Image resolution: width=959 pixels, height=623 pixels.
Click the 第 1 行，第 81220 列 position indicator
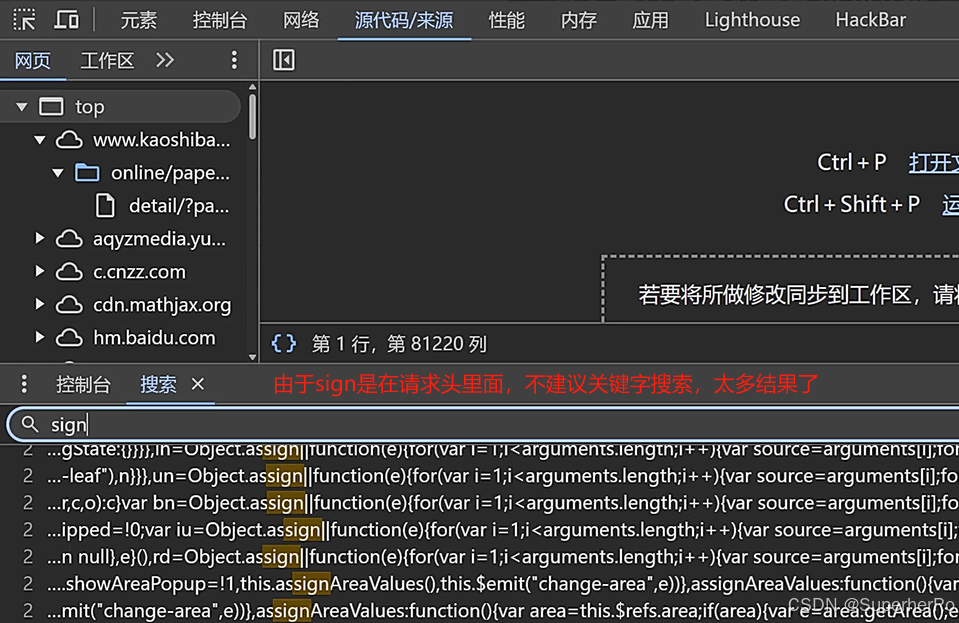pyautogui.click(x=399, y=344)
